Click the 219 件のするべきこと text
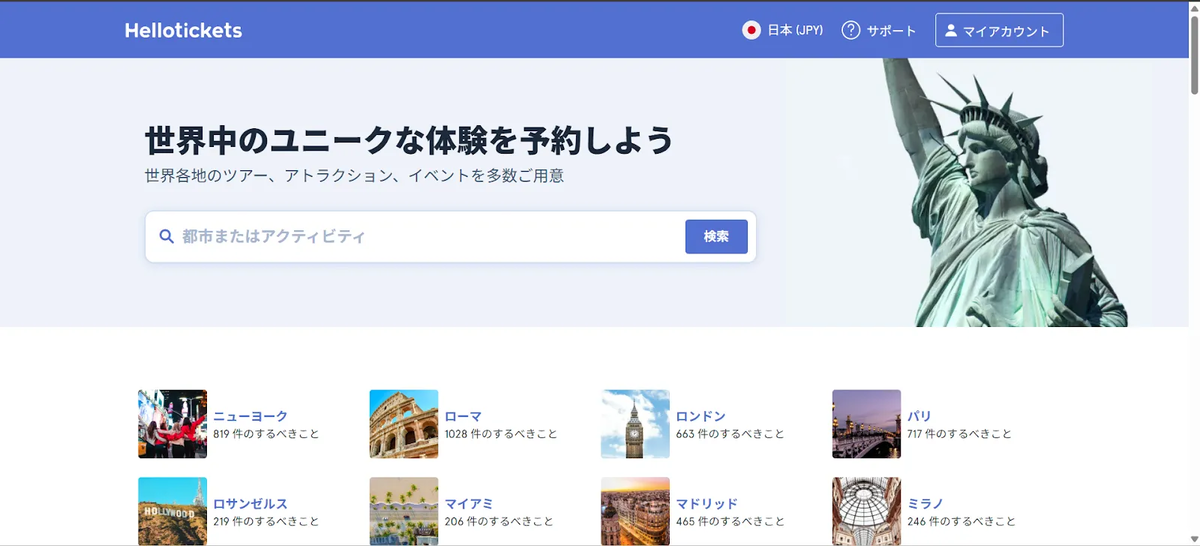This screenshot has width=1200, height=546. [x=266, y=522]
